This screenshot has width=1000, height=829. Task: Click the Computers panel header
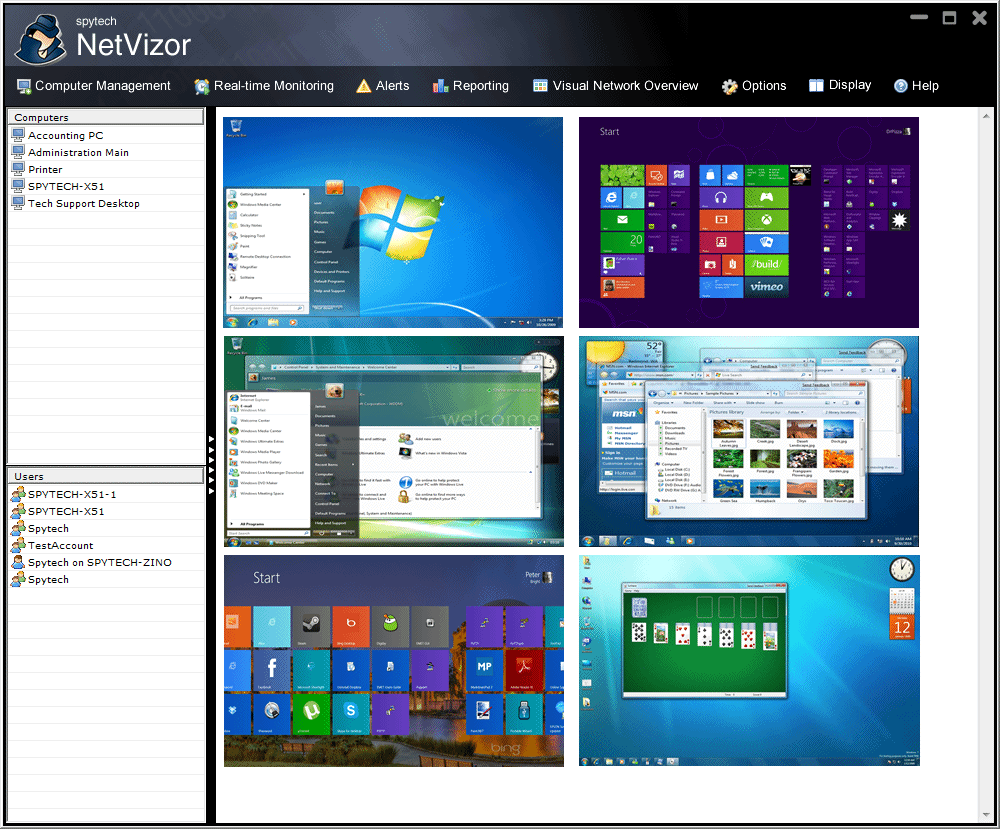coord(106,117)
